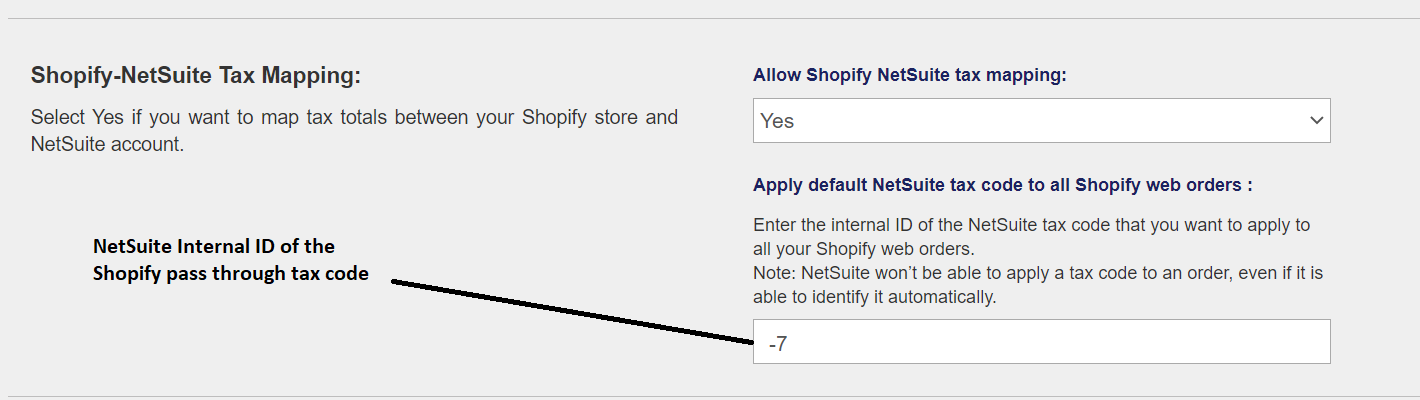
Task: Click the 'Apply default NetSuite tax code' label
Action: (1002, 185)
